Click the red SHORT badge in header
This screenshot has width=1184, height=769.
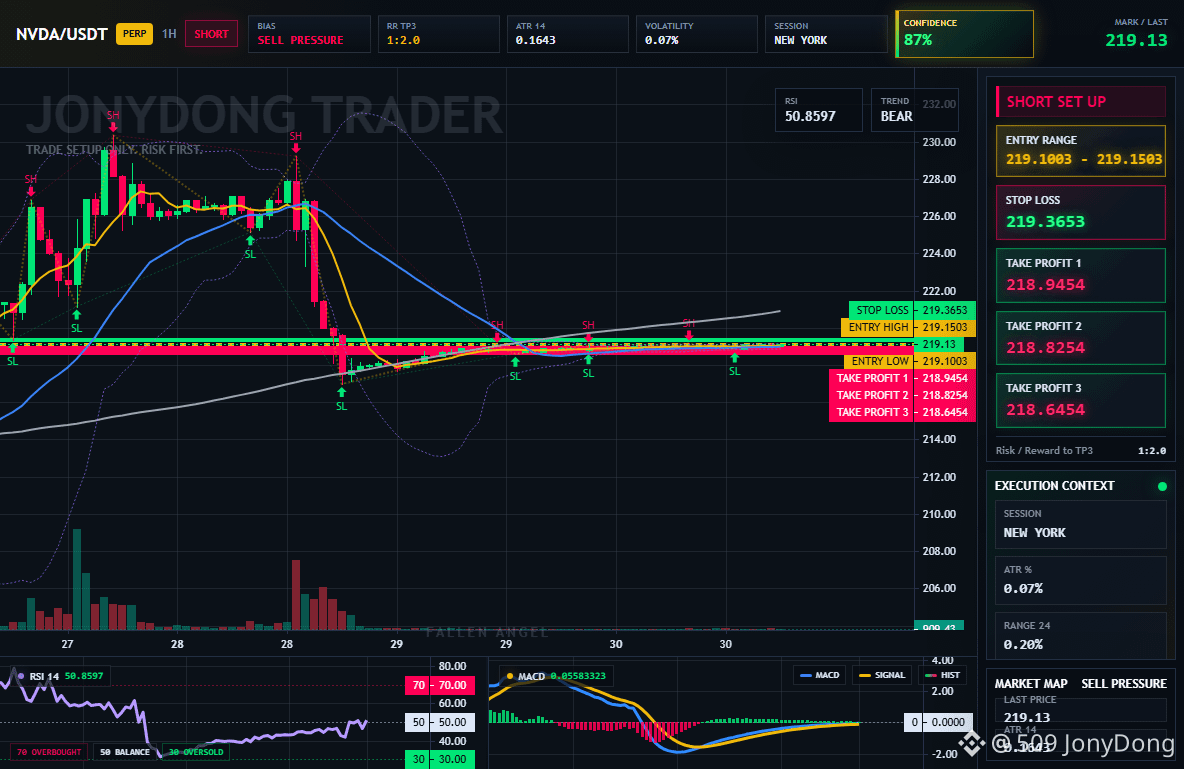point(211,34)
